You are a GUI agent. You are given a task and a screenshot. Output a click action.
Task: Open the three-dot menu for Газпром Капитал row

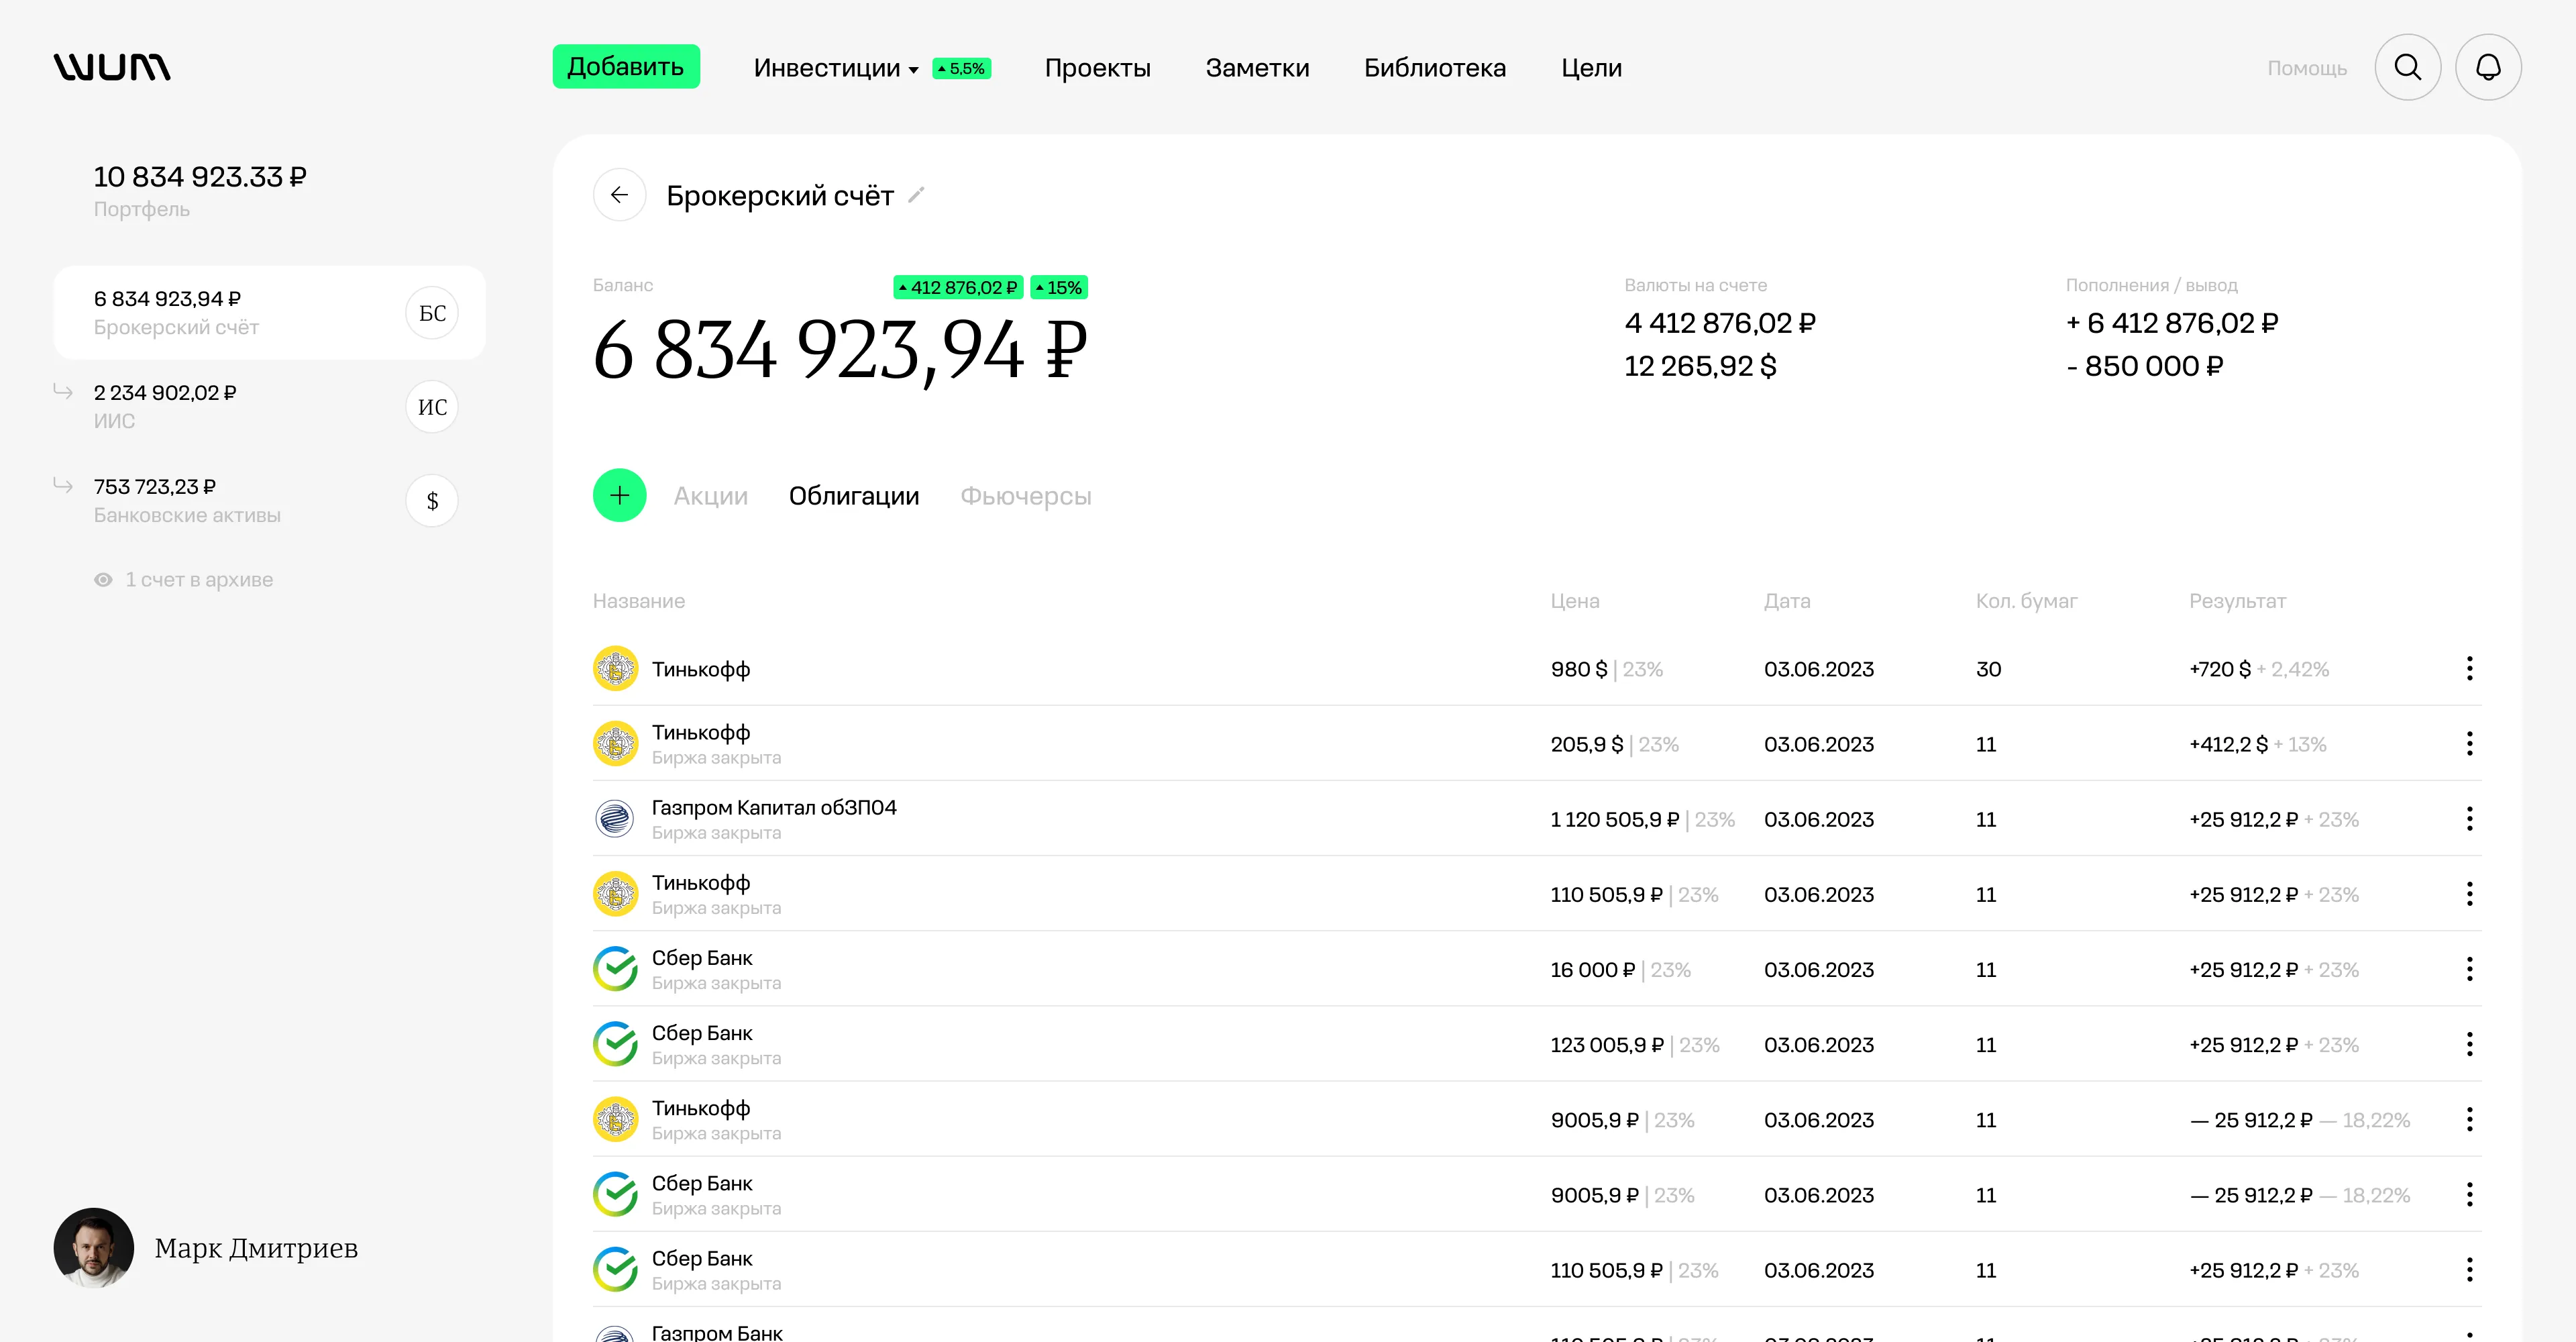(x=2469, y=819)
